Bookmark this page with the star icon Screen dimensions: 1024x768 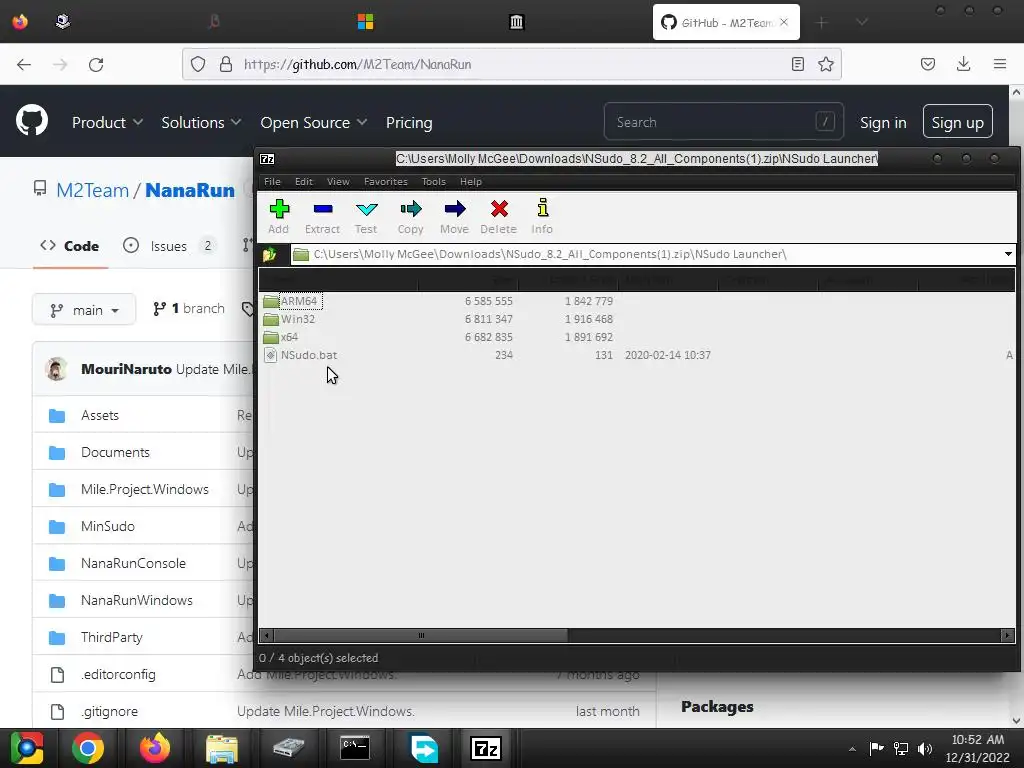tap(825, 64)
